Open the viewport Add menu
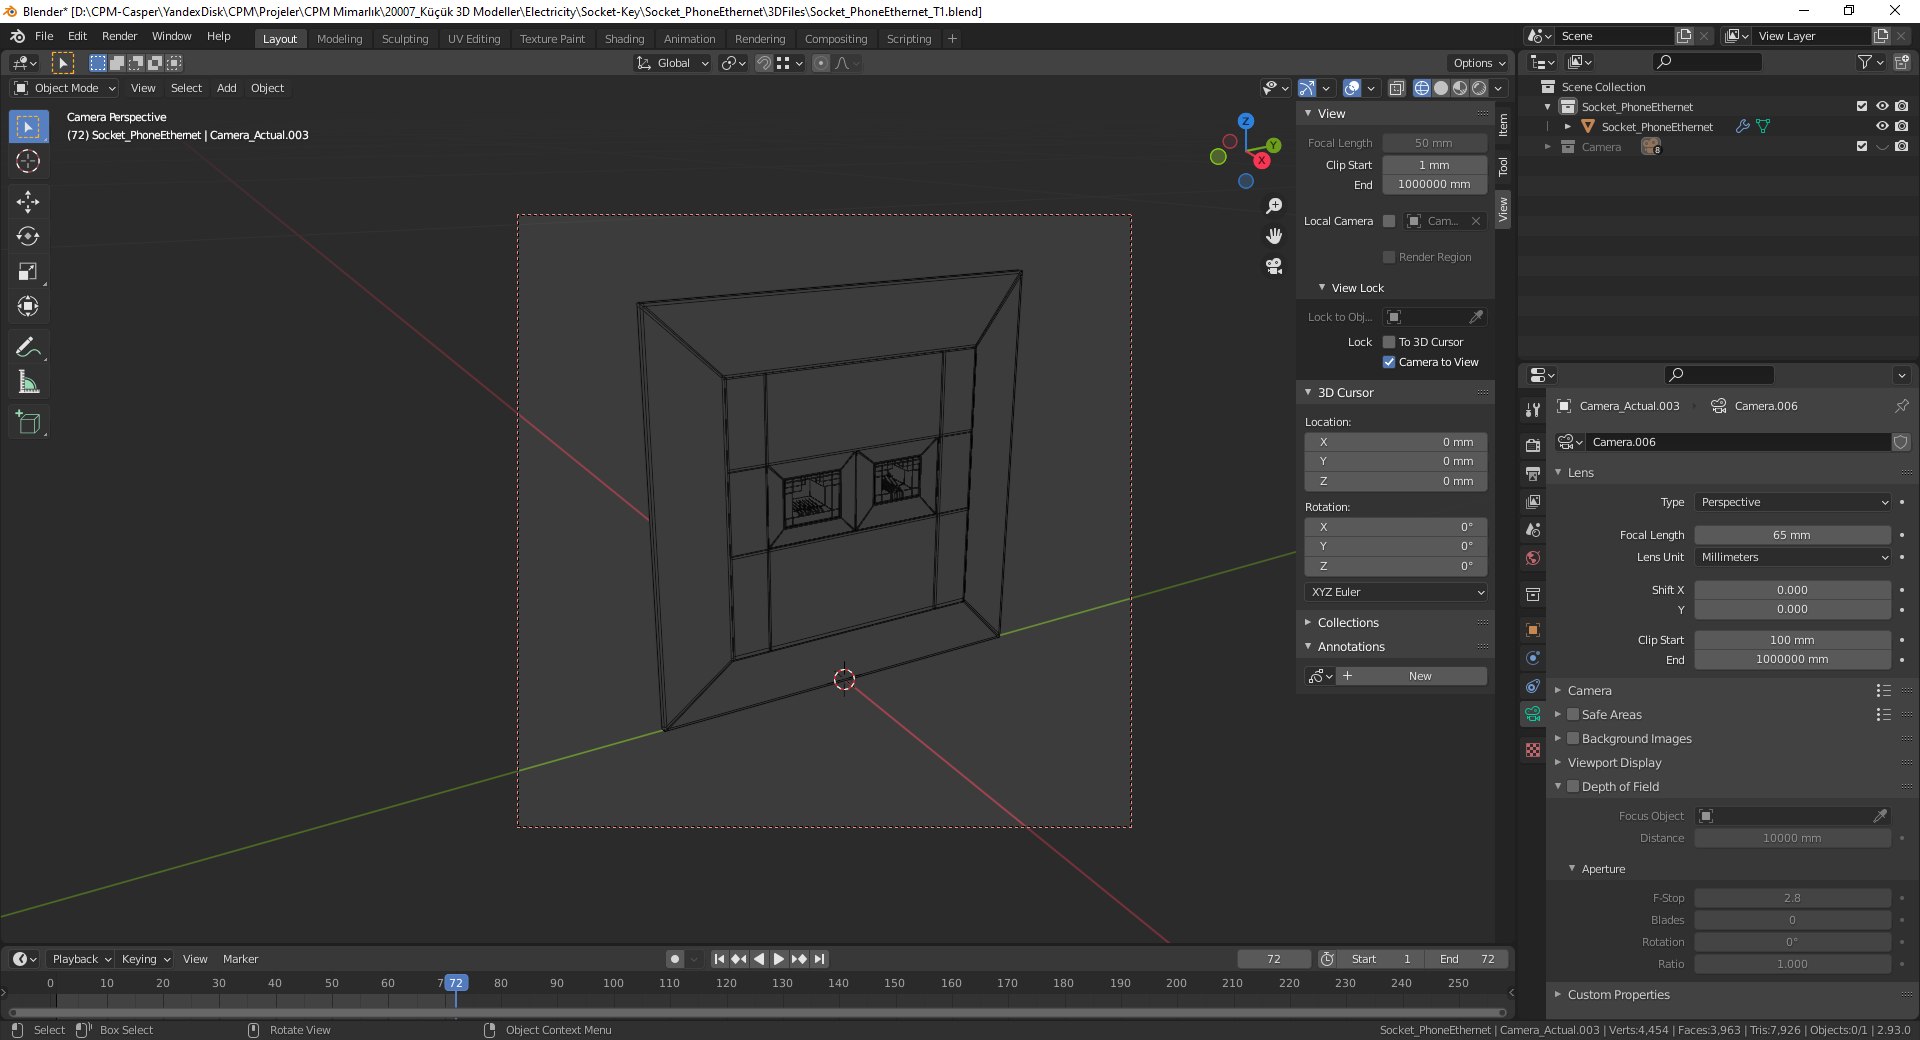Viewport: 1920px width, 1040px height. (x=227, y=88)
